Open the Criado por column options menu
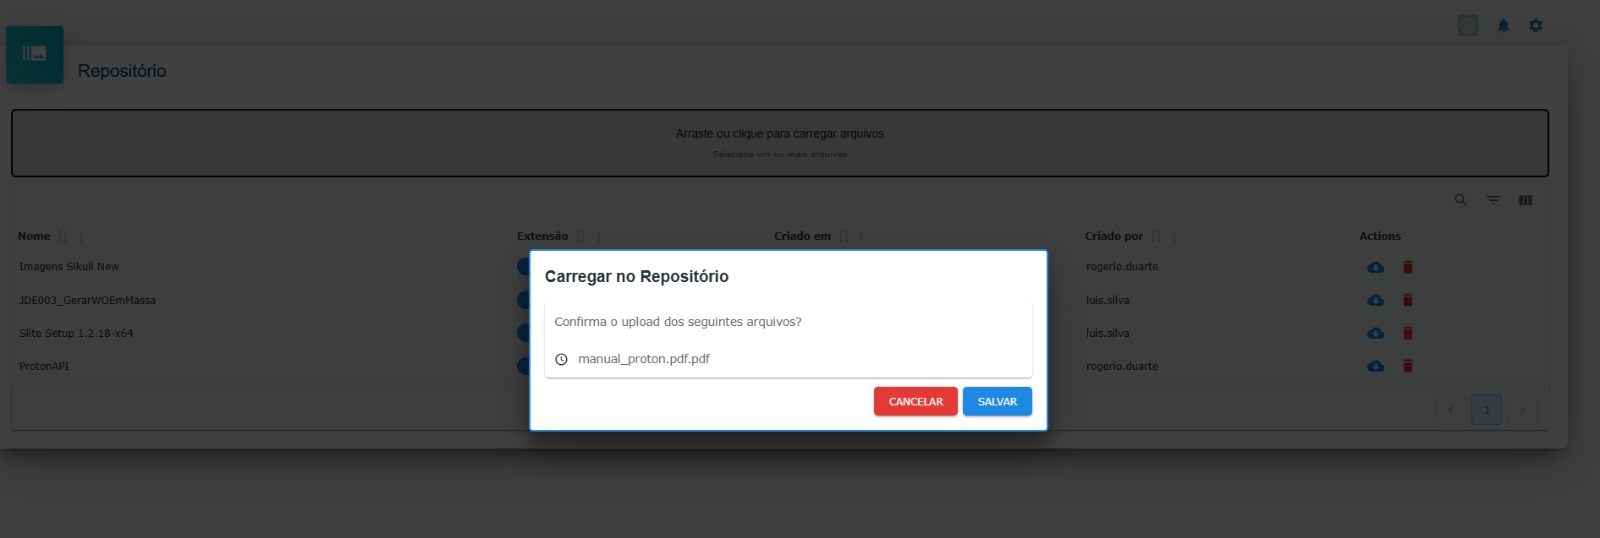1600x538 pixels. (x=1174, y=237)
